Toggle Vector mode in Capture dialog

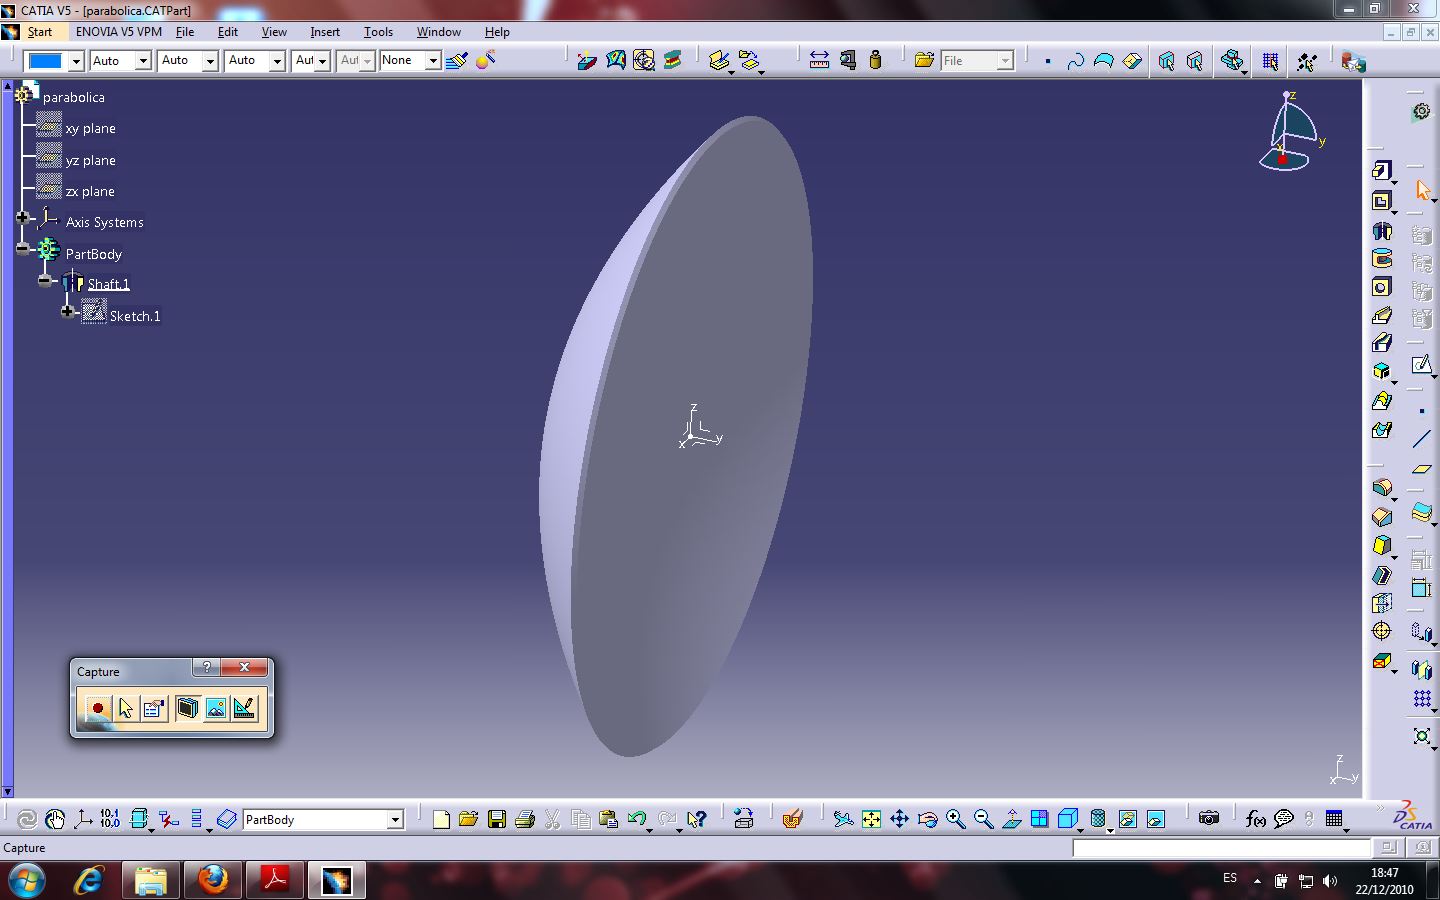tap(244, 708)
